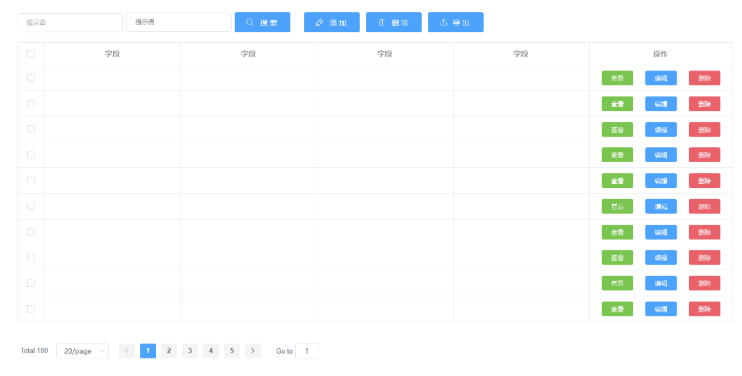Click red 删除 button in the fifth row
Screen dimensions: 742x376
pos(704,181)
